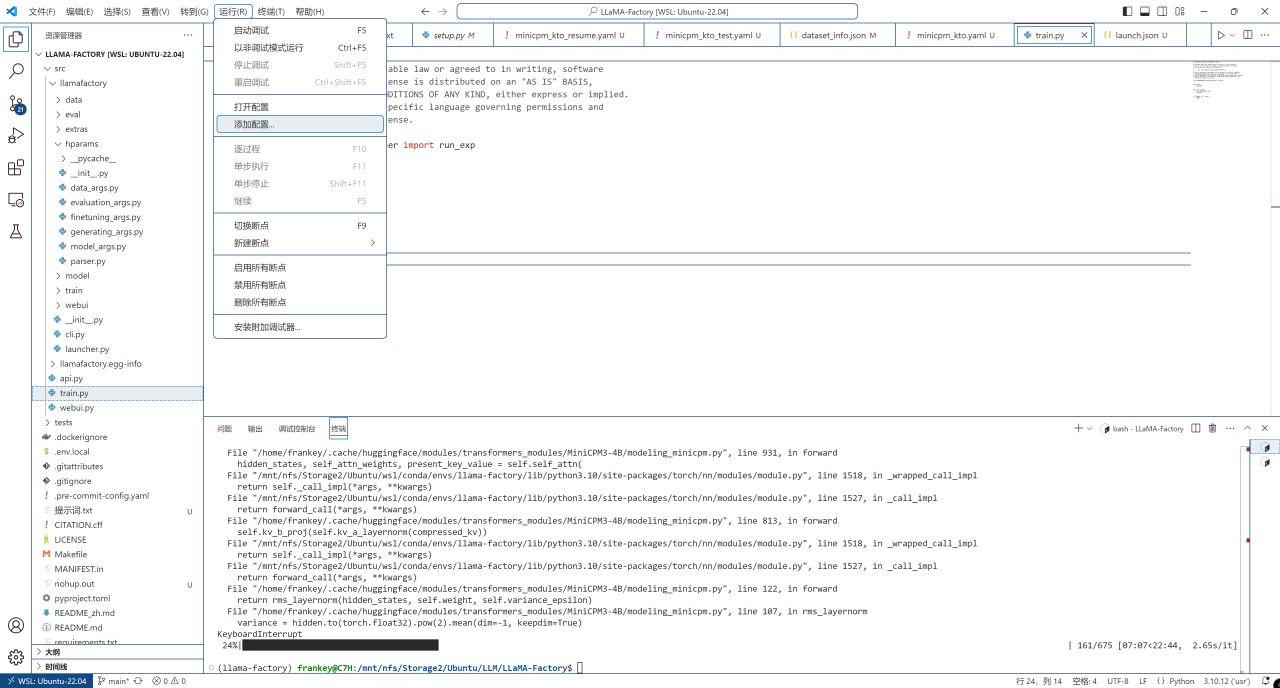Open Remote Explorer view icon
This screenshot has width=1280, height=688.
15,200
